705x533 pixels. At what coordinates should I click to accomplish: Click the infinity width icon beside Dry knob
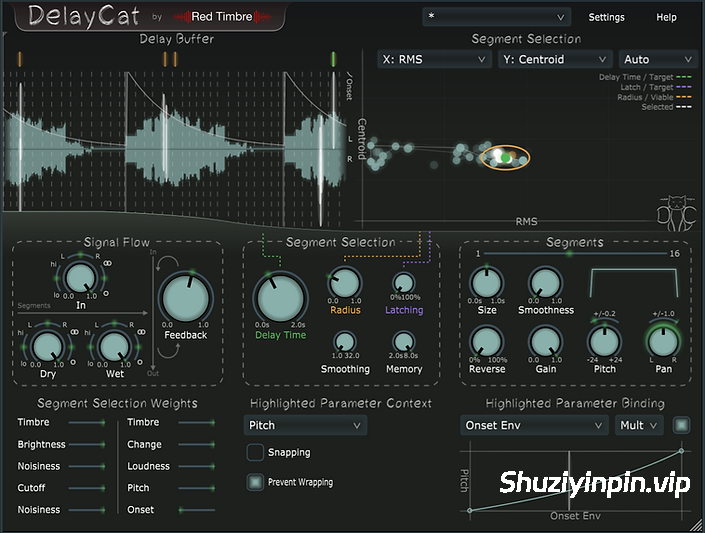(74, 332)
